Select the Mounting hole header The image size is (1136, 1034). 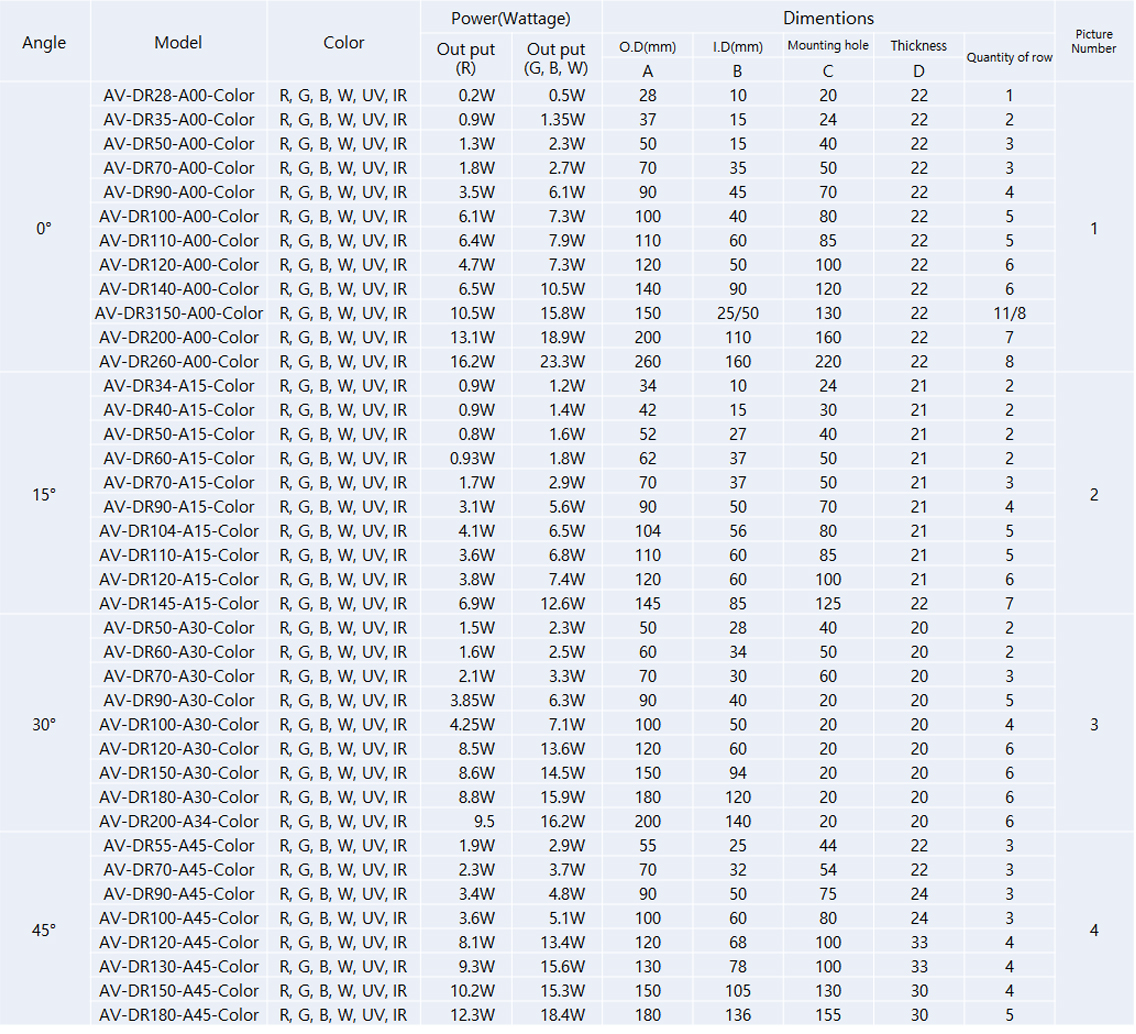pyautogui.click(x=828, y=46)
